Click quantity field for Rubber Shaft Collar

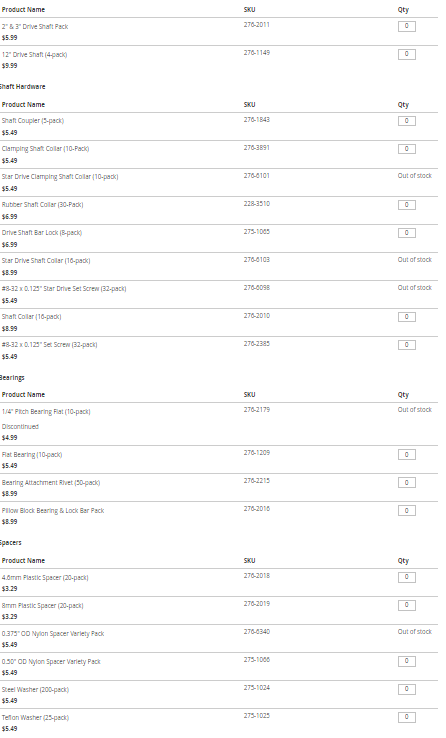pyautogui.click(x=406, y=205)
